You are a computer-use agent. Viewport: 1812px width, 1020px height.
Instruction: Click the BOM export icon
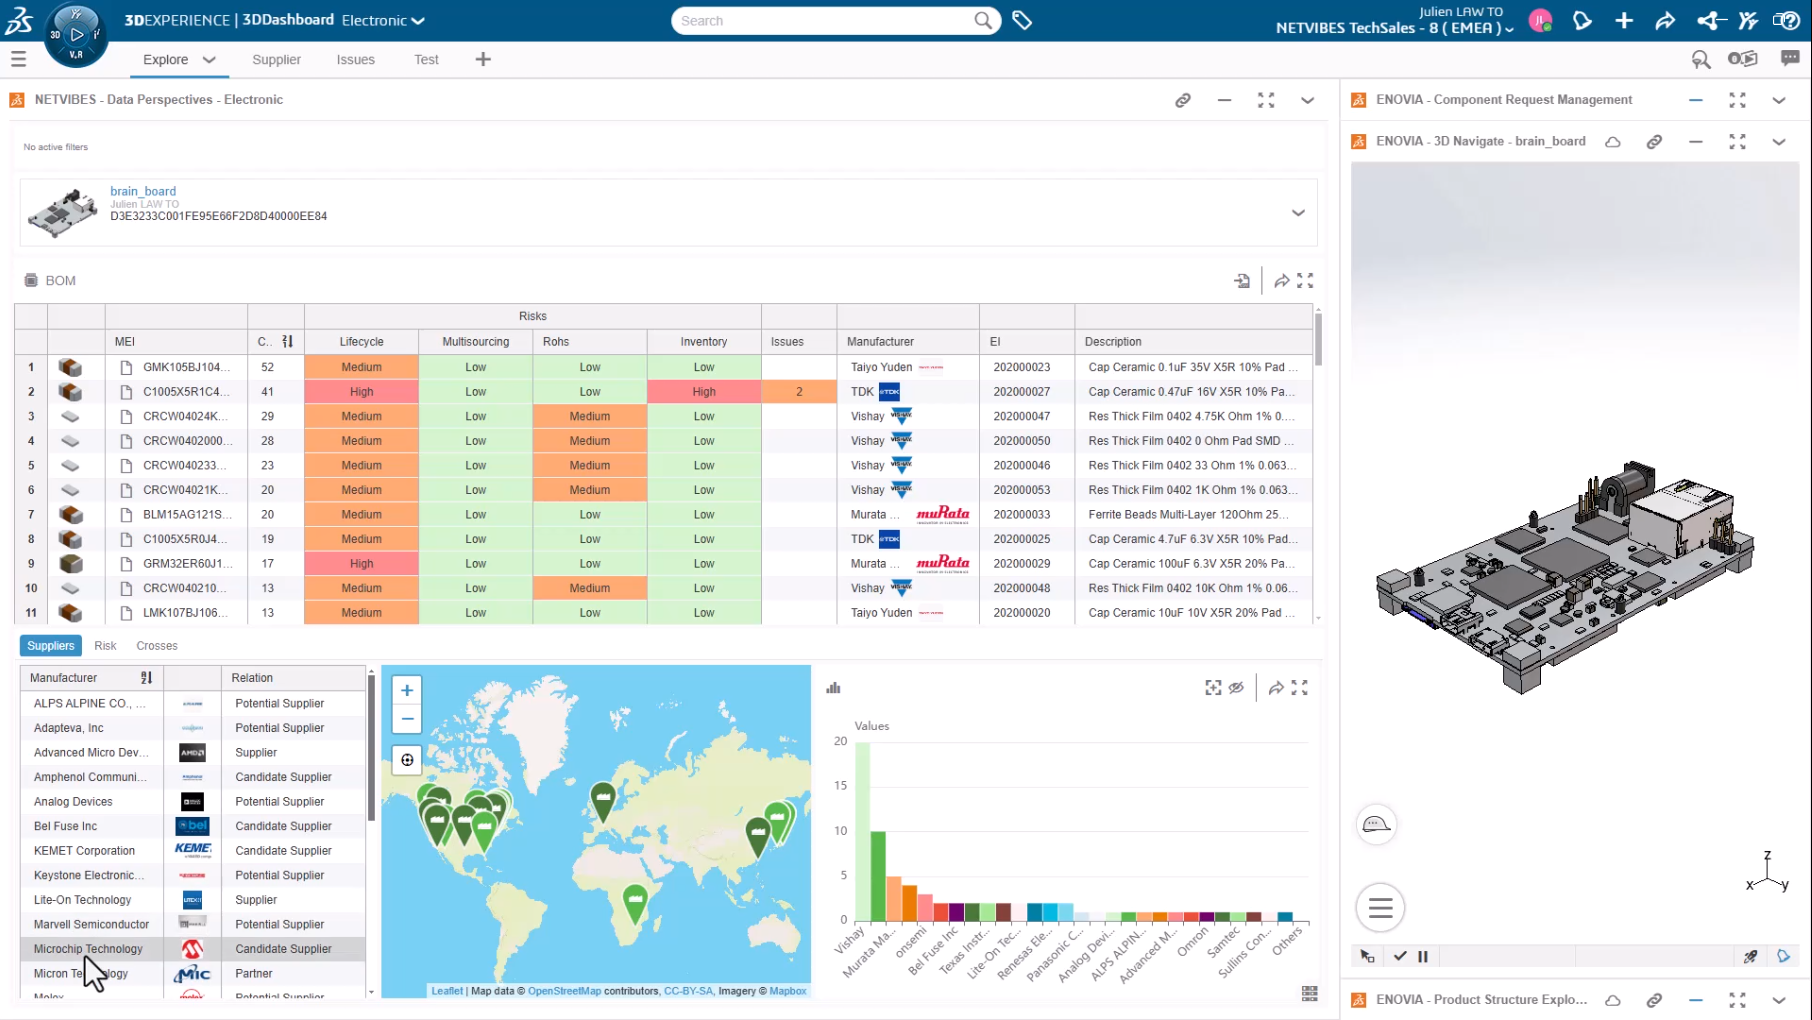(1242, 281)
